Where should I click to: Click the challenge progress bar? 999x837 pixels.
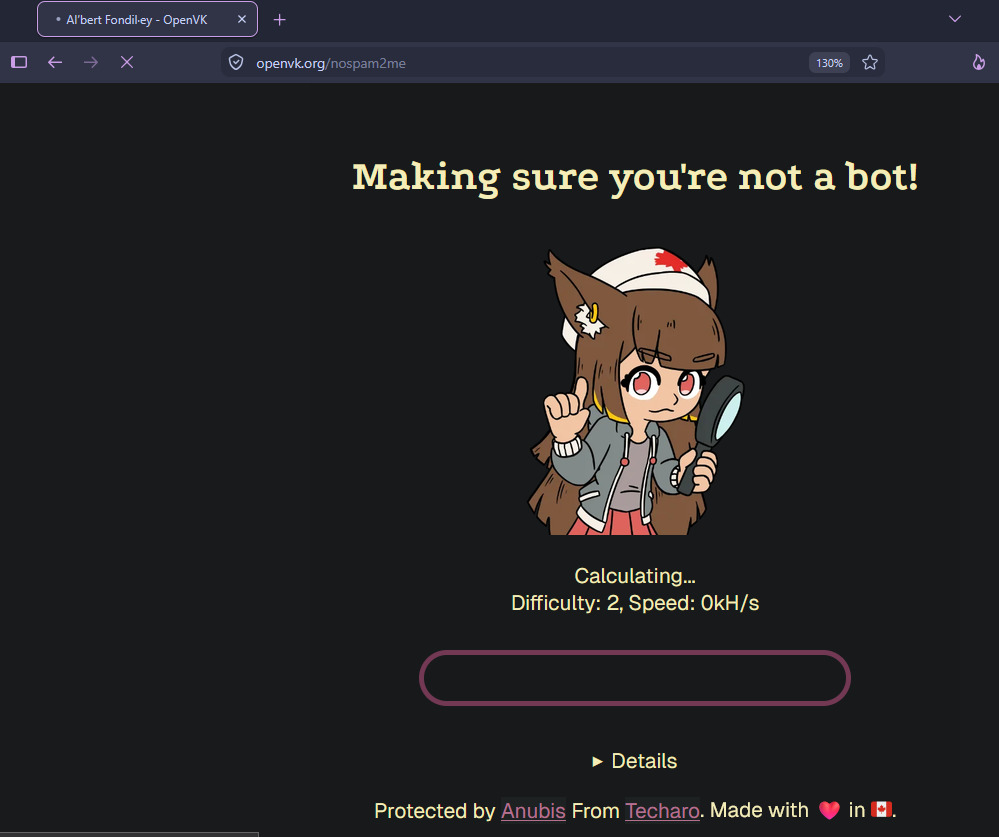coord(635,678)
